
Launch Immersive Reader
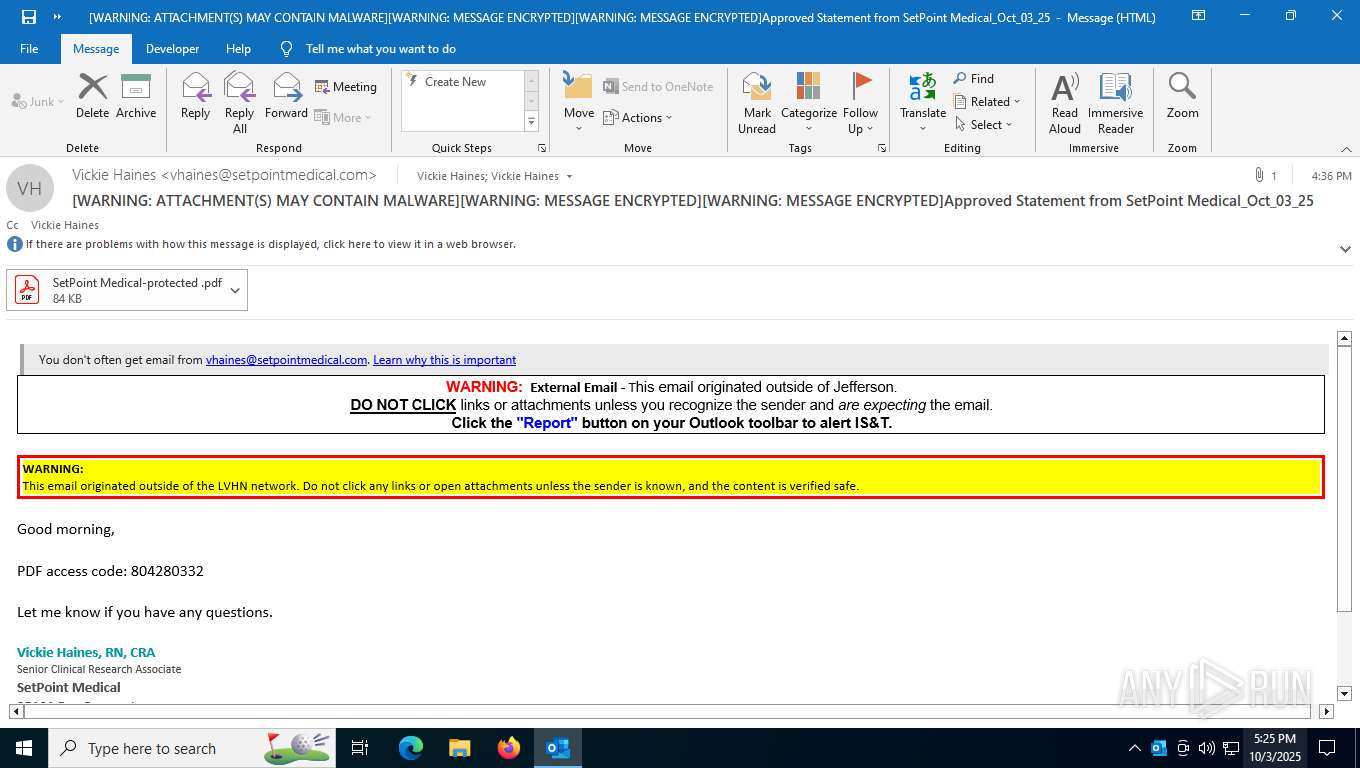pos(1116,102)
